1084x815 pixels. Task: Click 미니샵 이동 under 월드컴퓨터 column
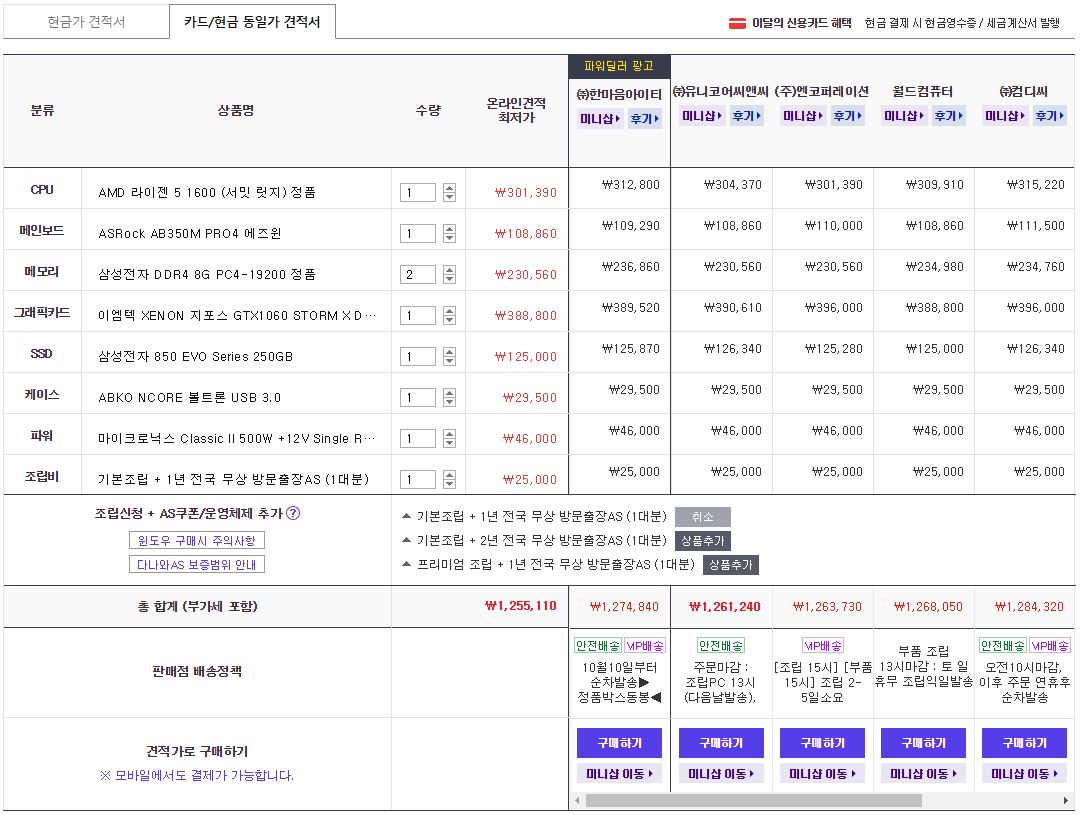[923, 774]
